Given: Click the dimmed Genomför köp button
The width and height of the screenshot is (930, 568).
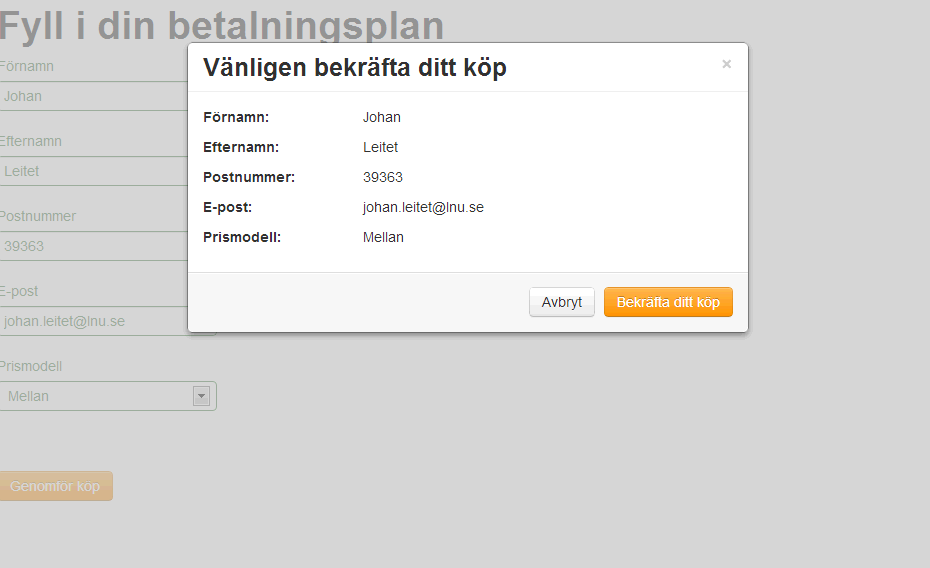Looking at the screenshot, I should tap(55, 486).
